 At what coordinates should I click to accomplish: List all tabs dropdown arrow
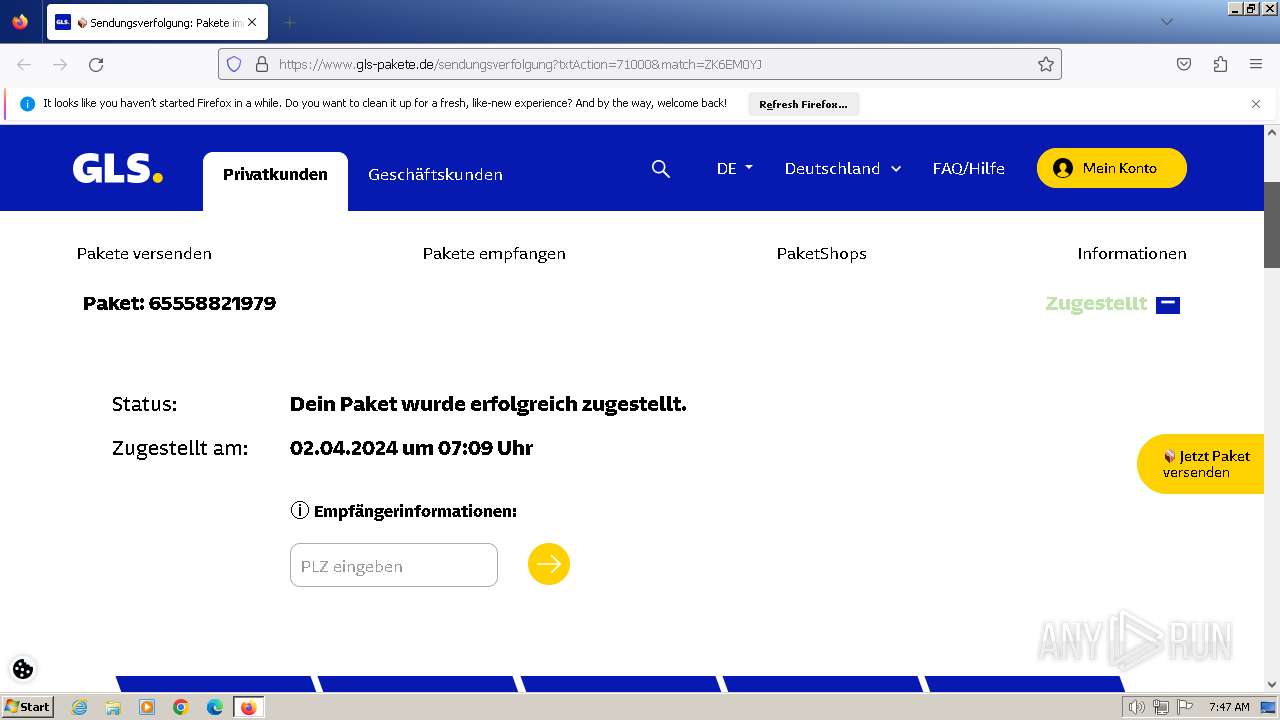pyautogui.click(x=1166, y=22)
